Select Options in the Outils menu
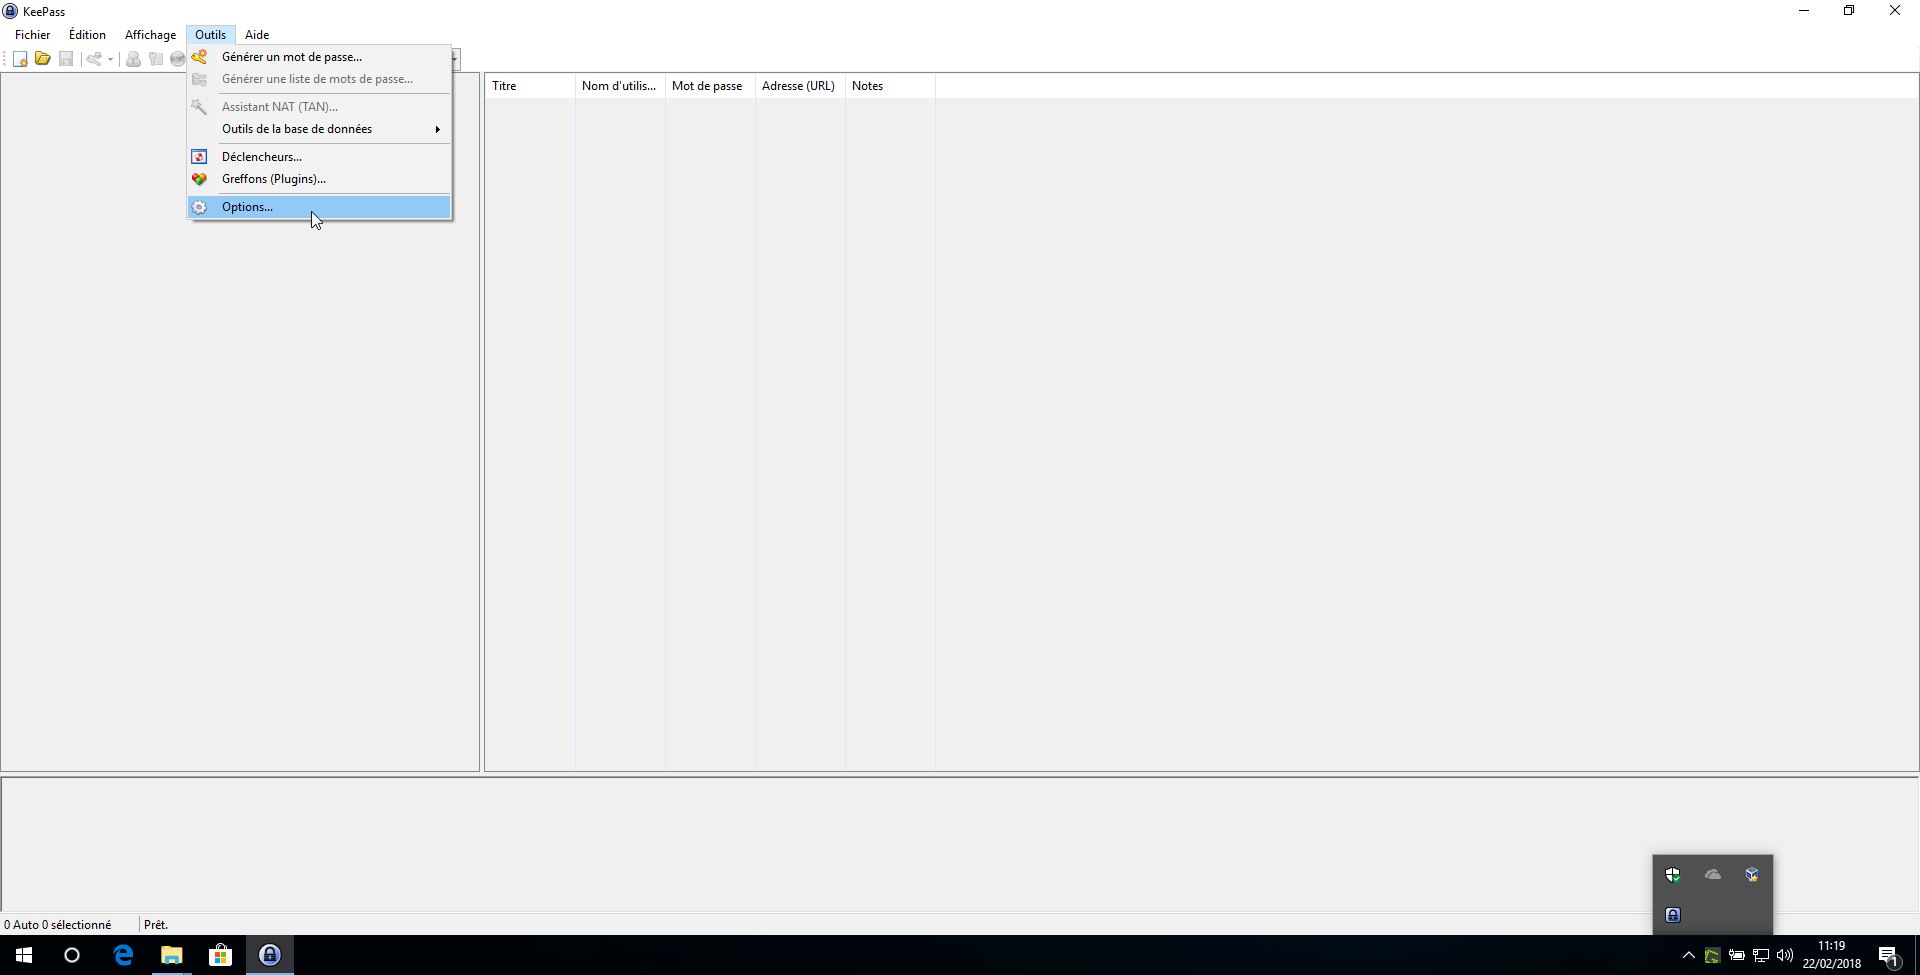The image size is (1920, 975). [320, 207]
